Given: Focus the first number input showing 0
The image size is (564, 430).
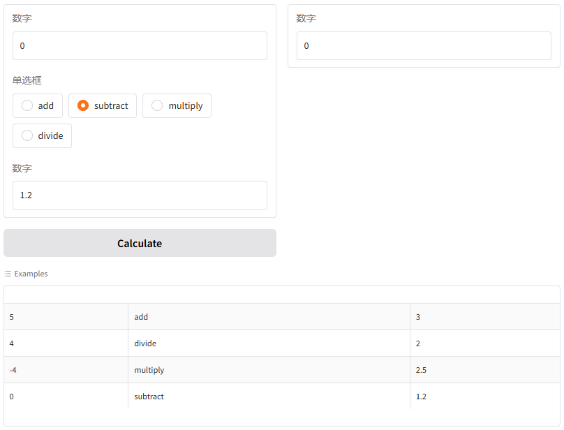Looking at the screenshot, I should pos(140,46).
